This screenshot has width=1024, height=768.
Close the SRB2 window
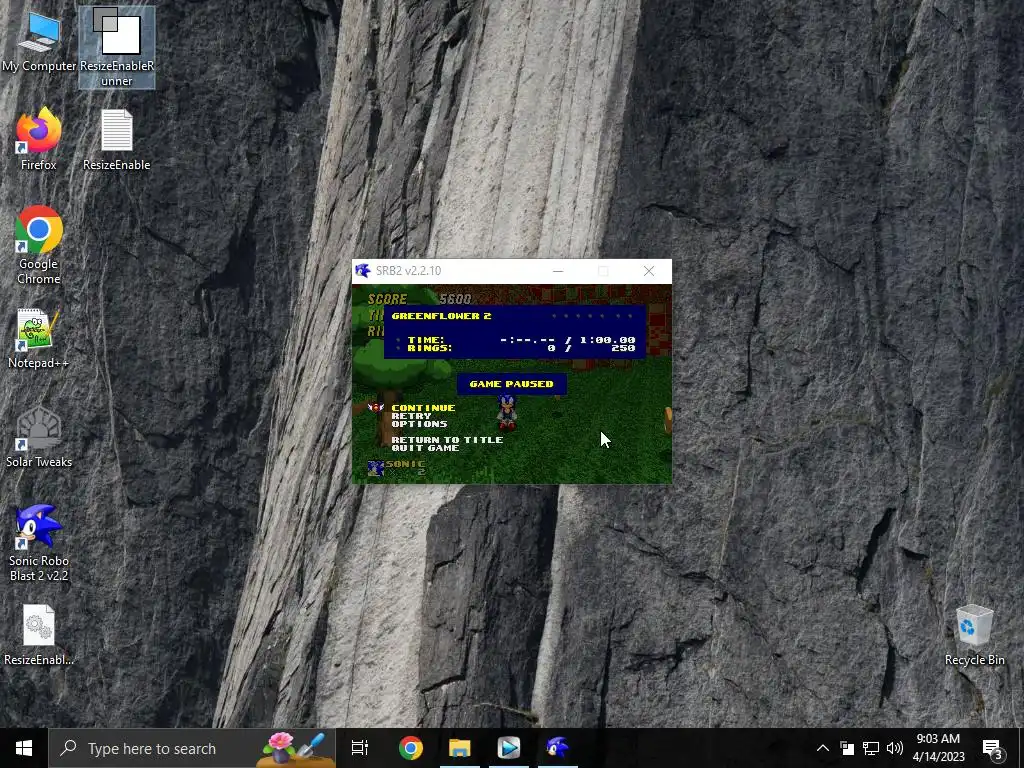coord(648,271)
